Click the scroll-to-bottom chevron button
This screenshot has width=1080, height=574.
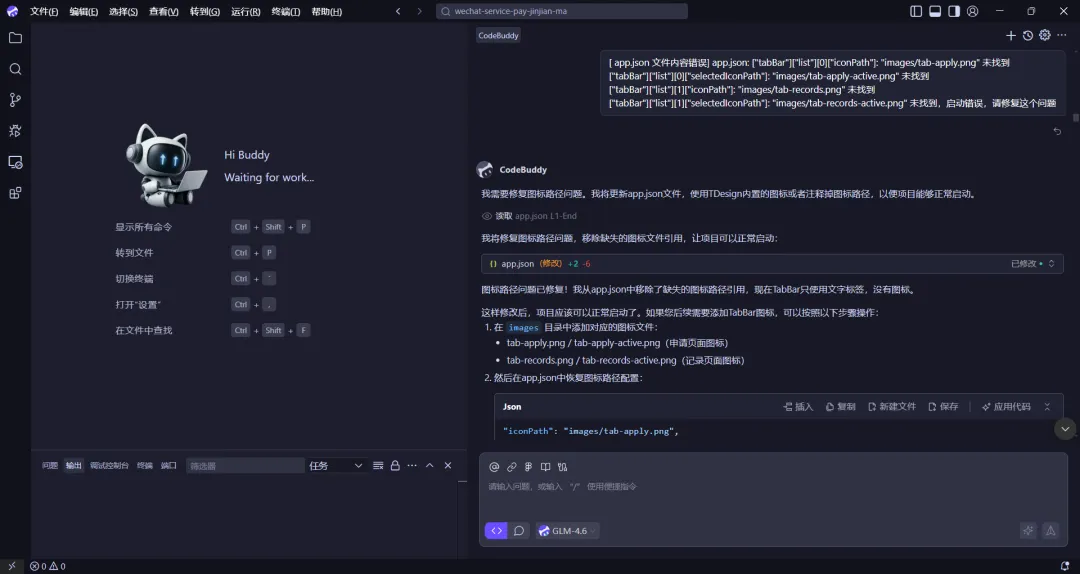(1065, 429)
